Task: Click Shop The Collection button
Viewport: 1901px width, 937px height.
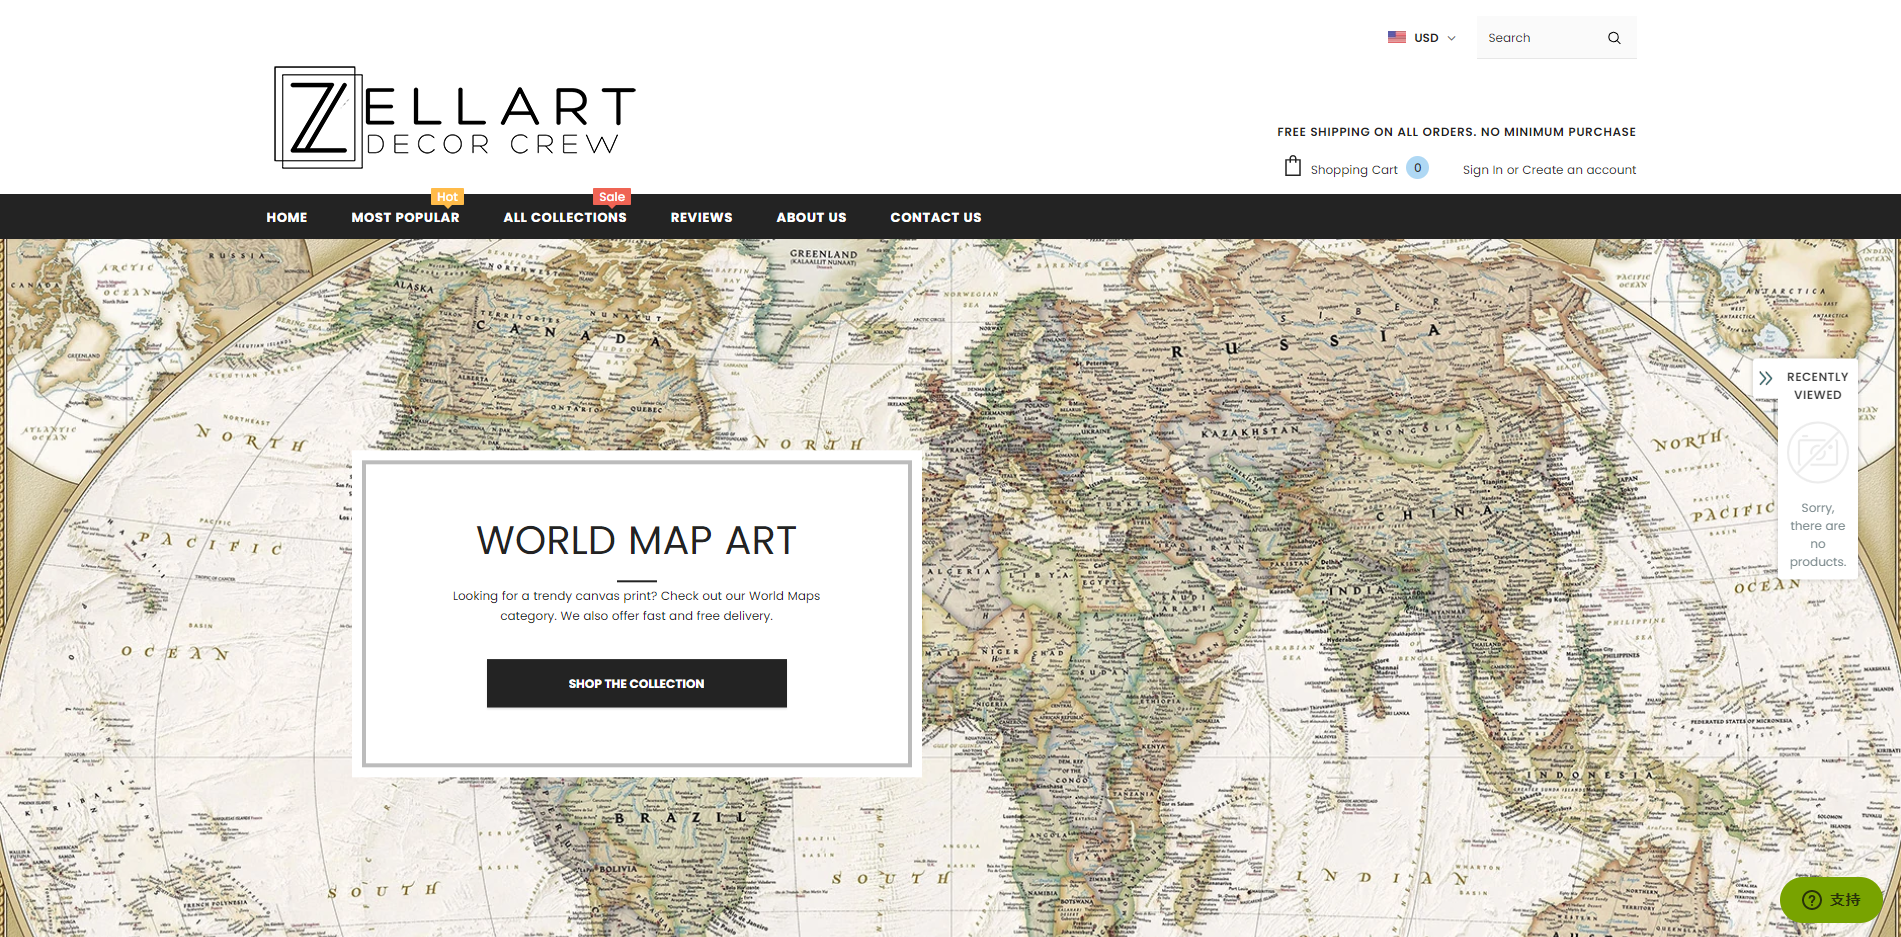Action: pyautogui.click(x=636, y=683)
